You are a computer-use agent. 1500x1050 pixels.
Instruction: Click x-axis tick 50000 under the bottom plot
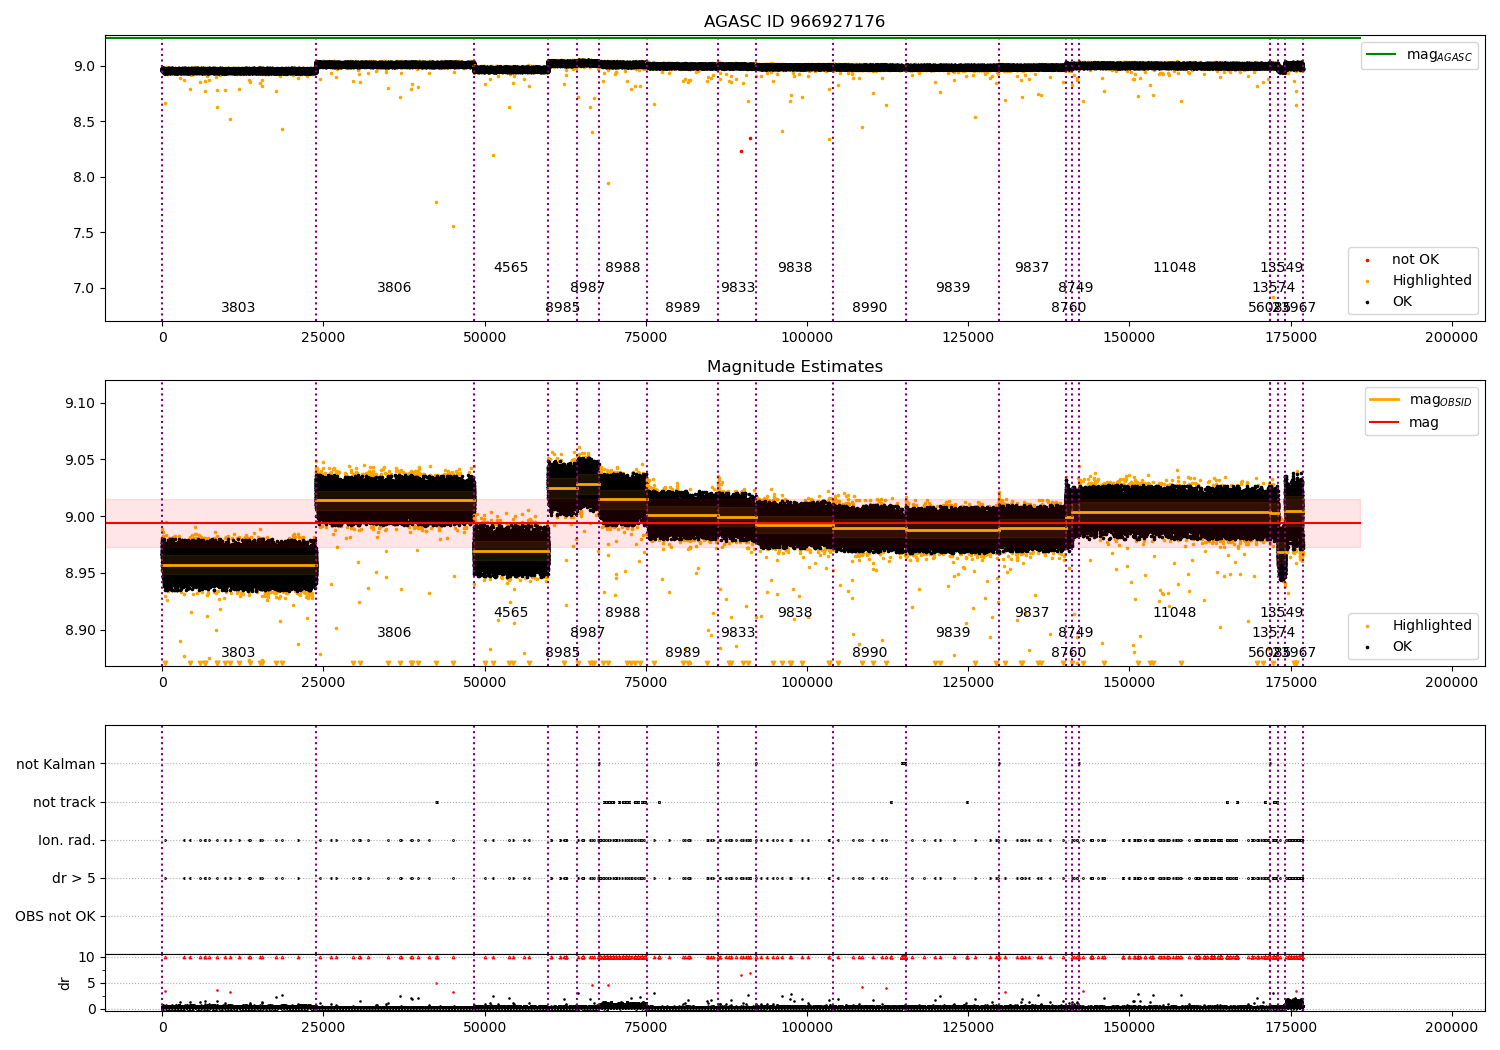[484, 1027]
